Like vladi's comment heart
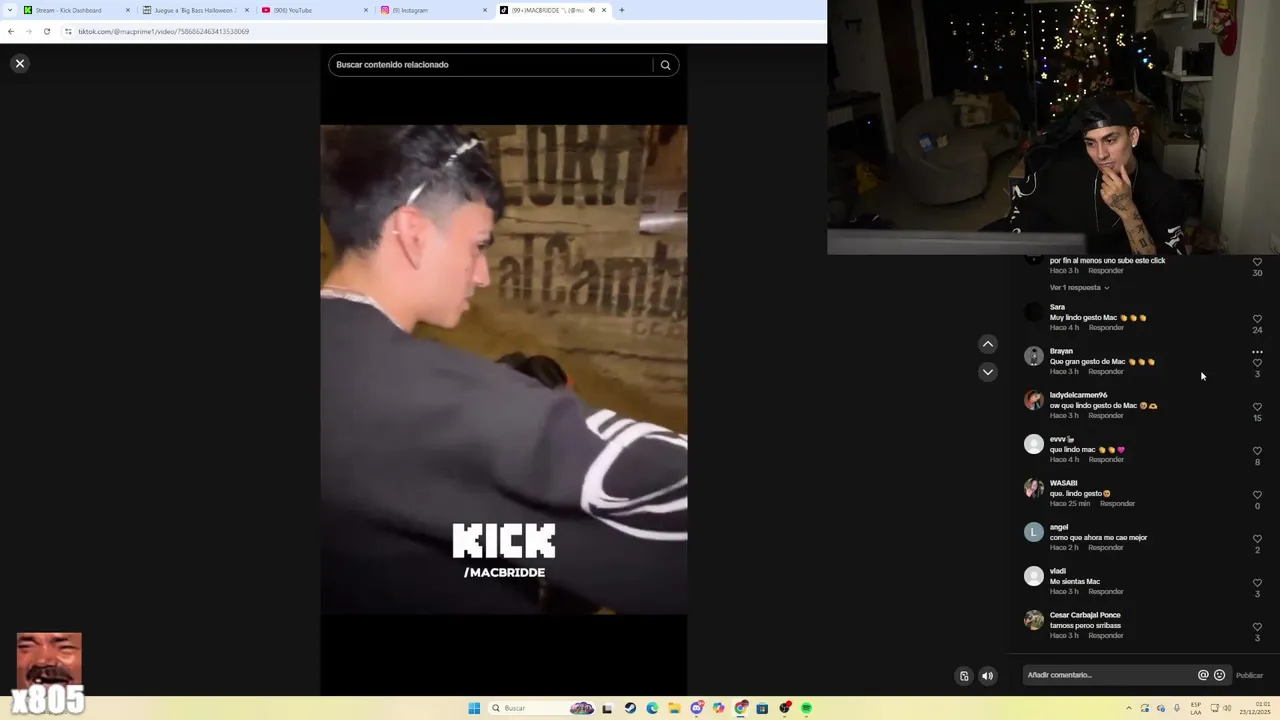The height and width of the screenshot is (720, 1280). pyautogui.click(x=1257, y=583)
